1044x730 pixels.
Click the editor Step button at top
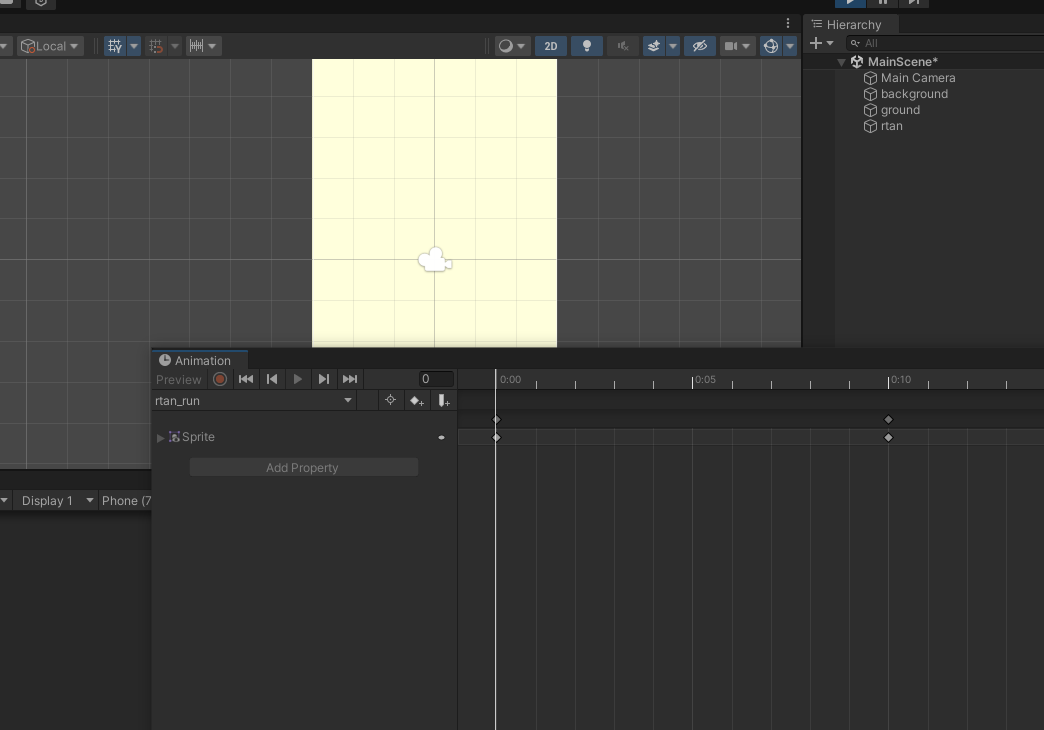click(x=914, y=3)
